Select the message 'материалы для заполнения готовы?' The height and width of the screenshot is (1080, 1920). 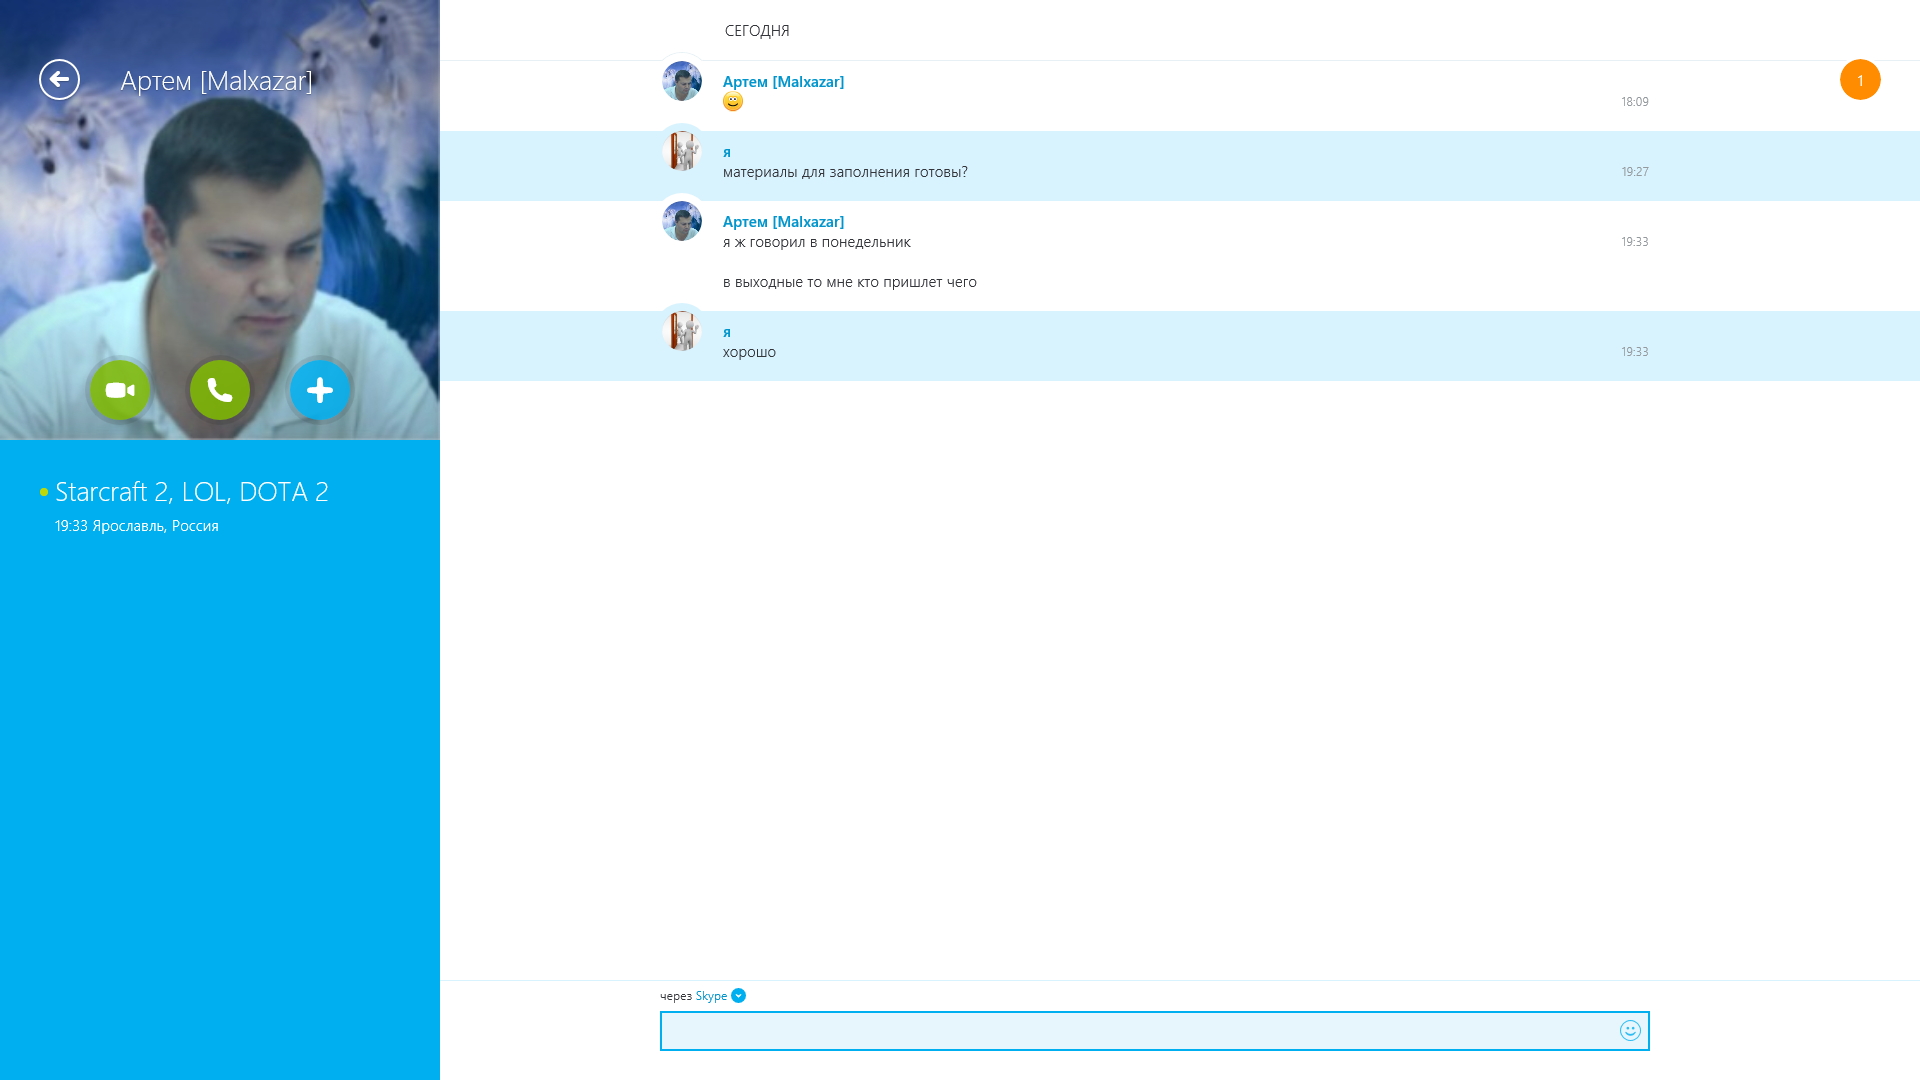click(845, 172)
